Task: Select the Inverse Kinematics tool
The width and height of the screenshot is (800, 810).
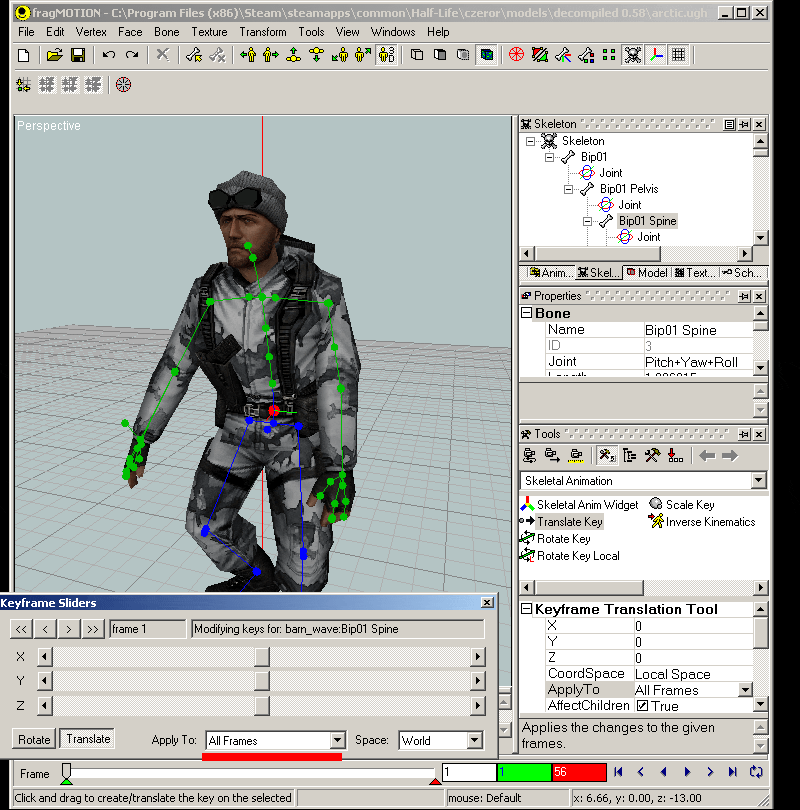Action: click(x=702, y=522)
